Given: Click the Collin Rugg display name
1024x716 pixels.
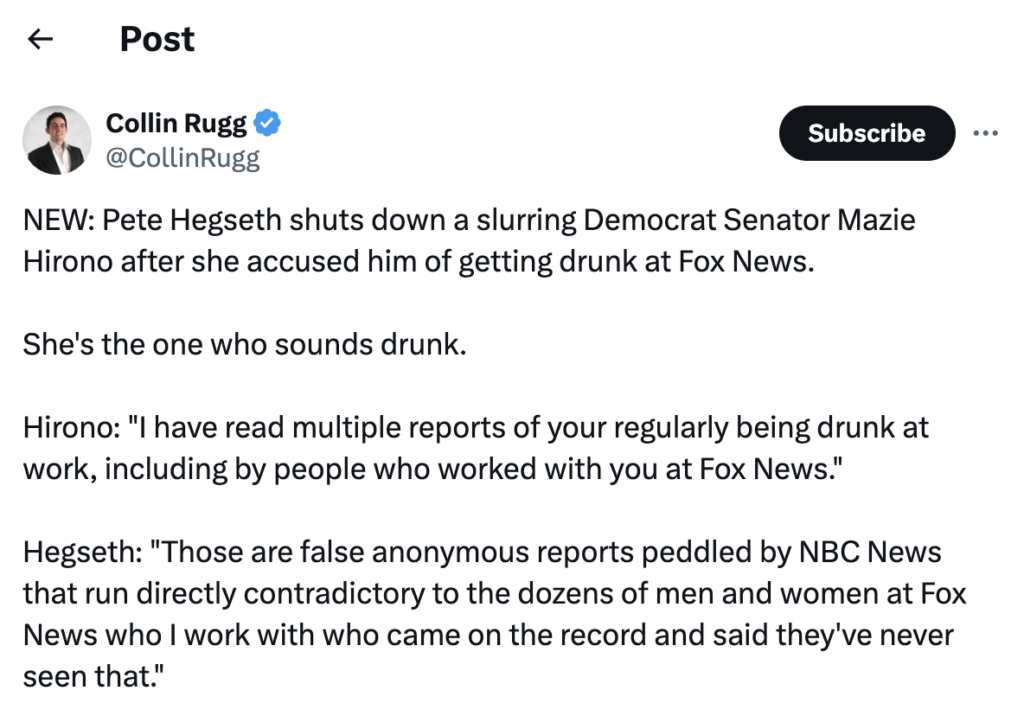Looking at the screenshot, I should tap(178, 123).
